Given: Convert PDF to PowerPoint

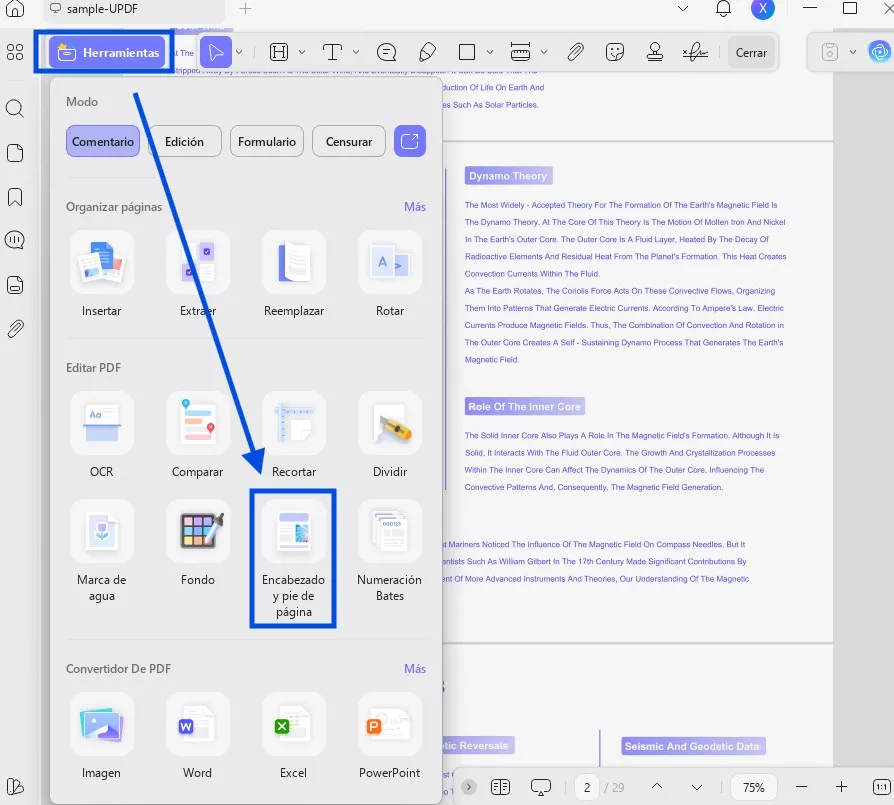Looking at the screenshot, I should [x=390, y=737].
